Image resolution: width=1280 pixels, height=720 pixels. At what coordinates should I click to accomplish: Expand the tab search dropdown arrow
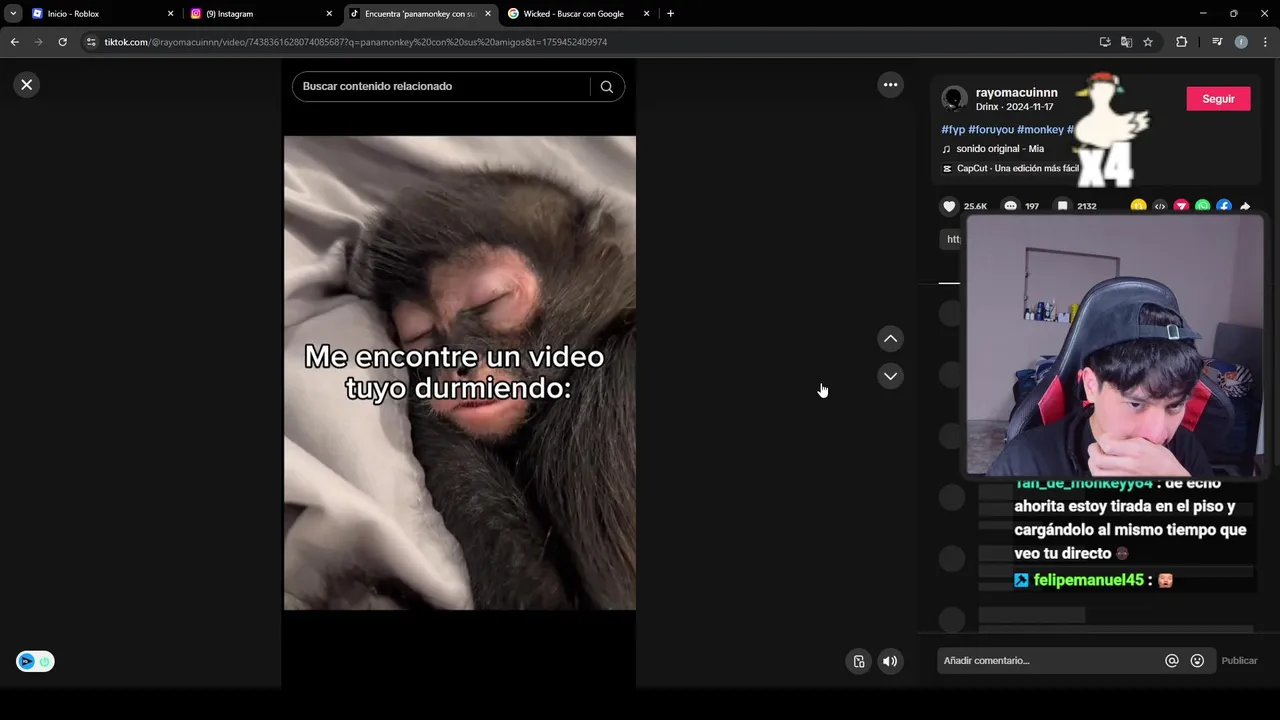click(x=13, y=14)
